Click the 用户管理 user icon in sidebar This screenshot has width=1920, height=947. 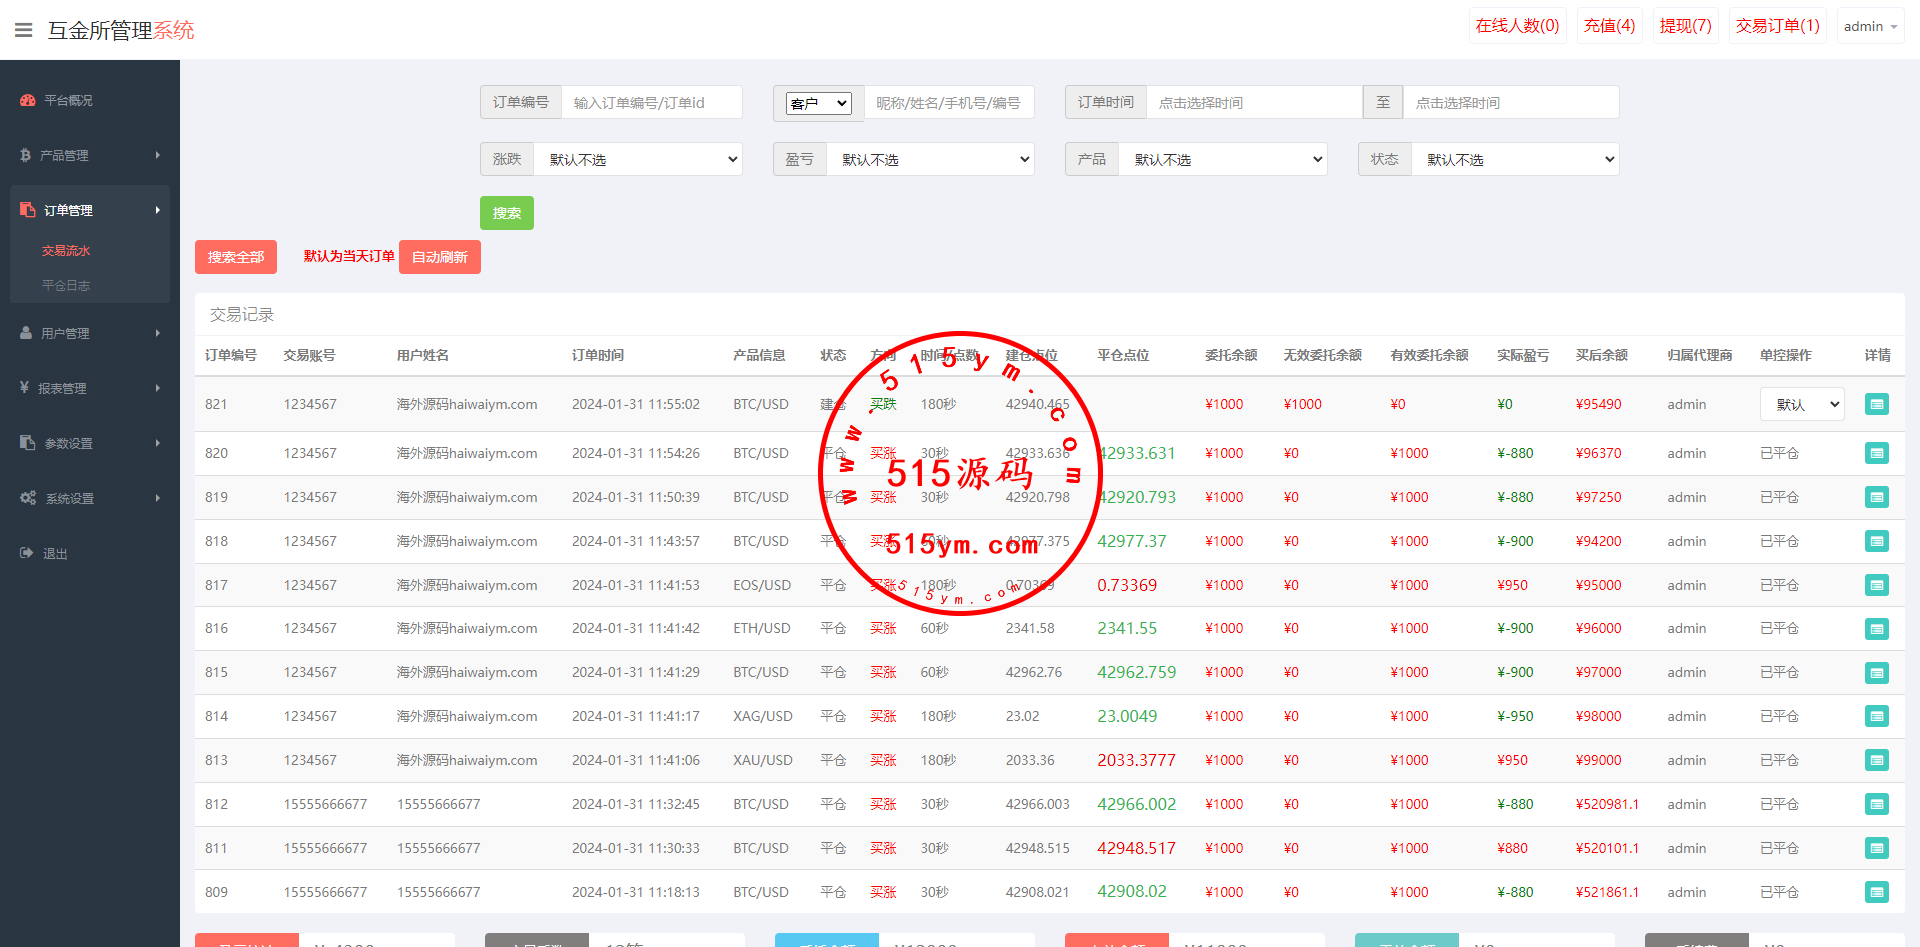click(26, 333)
